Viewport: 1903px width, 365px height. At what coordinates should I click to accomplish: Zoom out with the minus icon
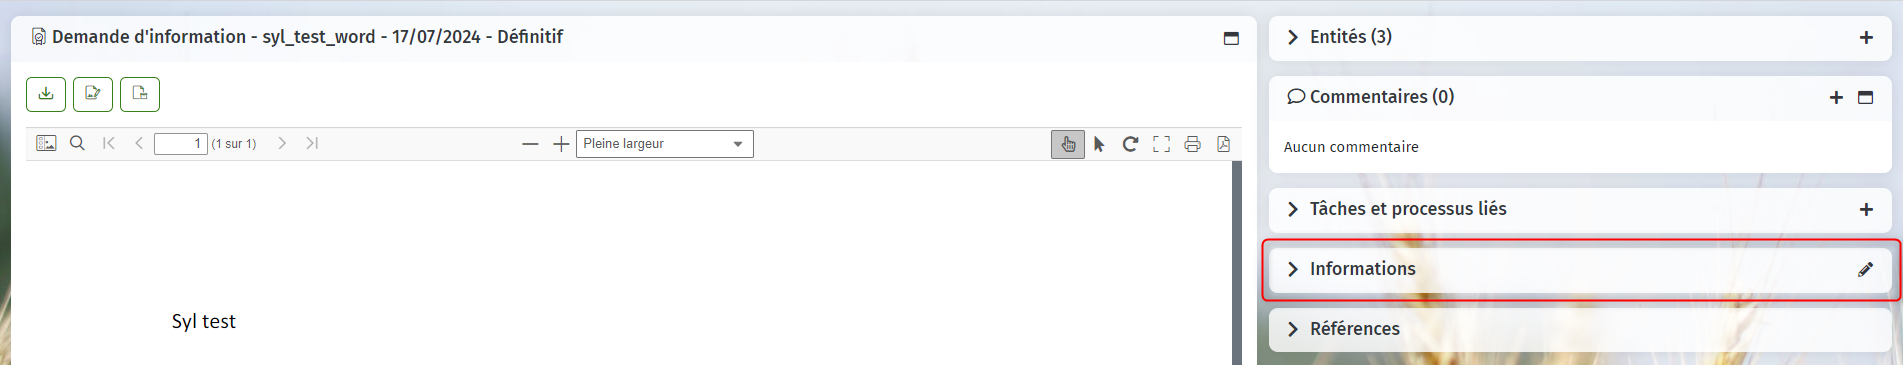pyautogui.click(x=530, y=144)
